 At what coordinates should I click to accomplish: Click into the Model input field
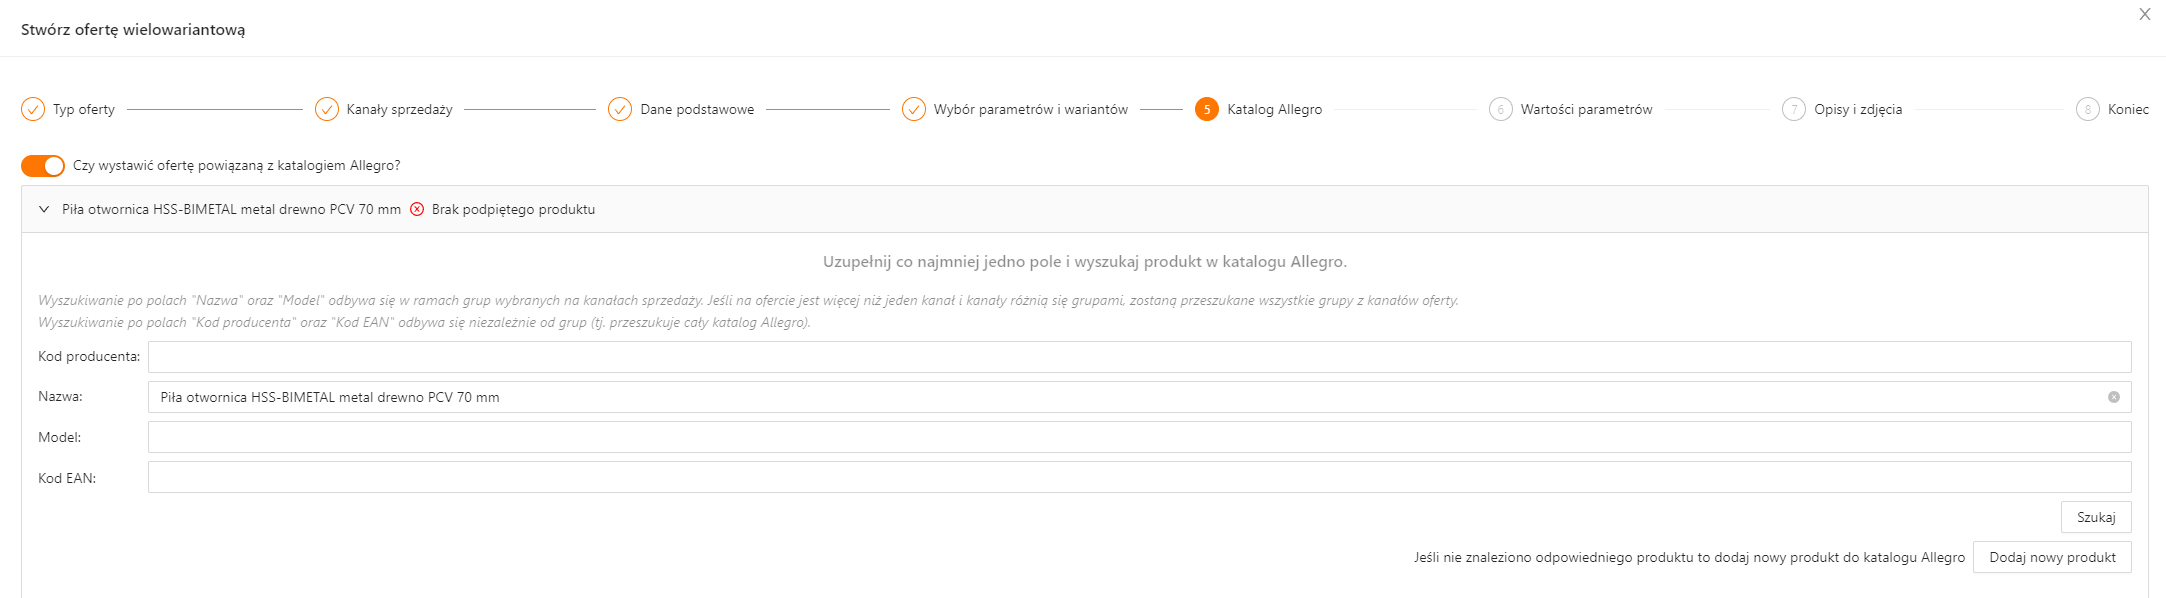tap(1139, 437)
